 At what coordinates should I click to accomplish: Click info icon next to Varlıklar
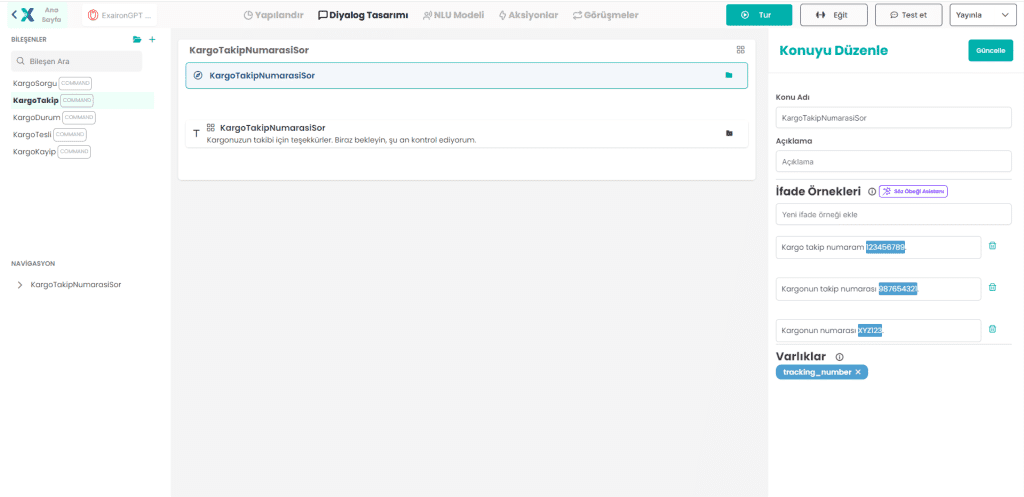[x=840, y=357]
